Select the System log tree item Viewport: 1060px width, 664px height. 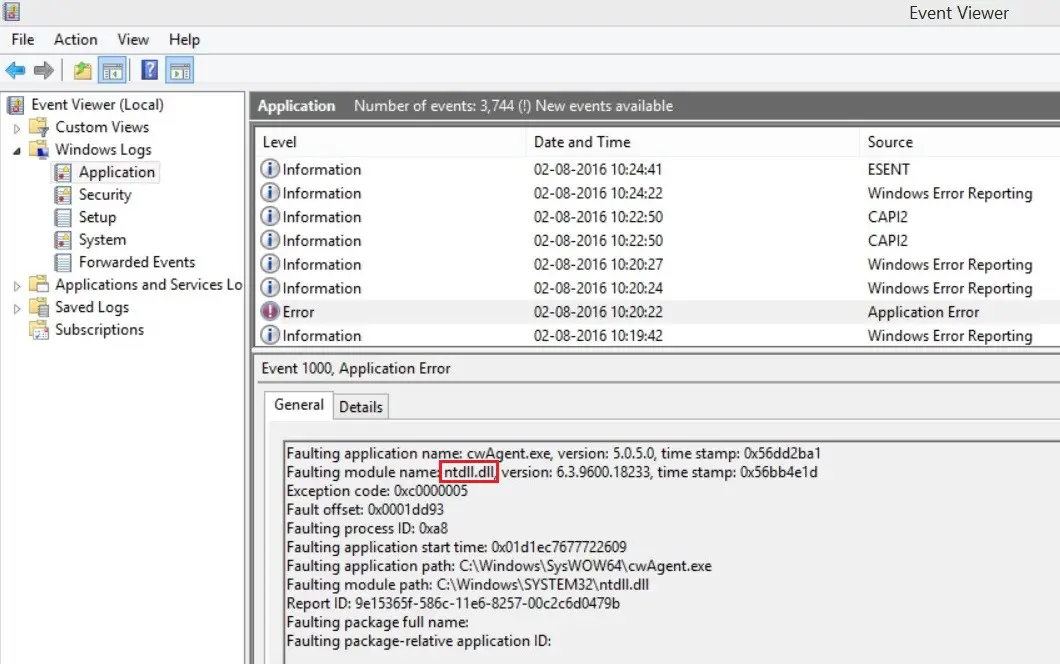[x=102, y=240]
